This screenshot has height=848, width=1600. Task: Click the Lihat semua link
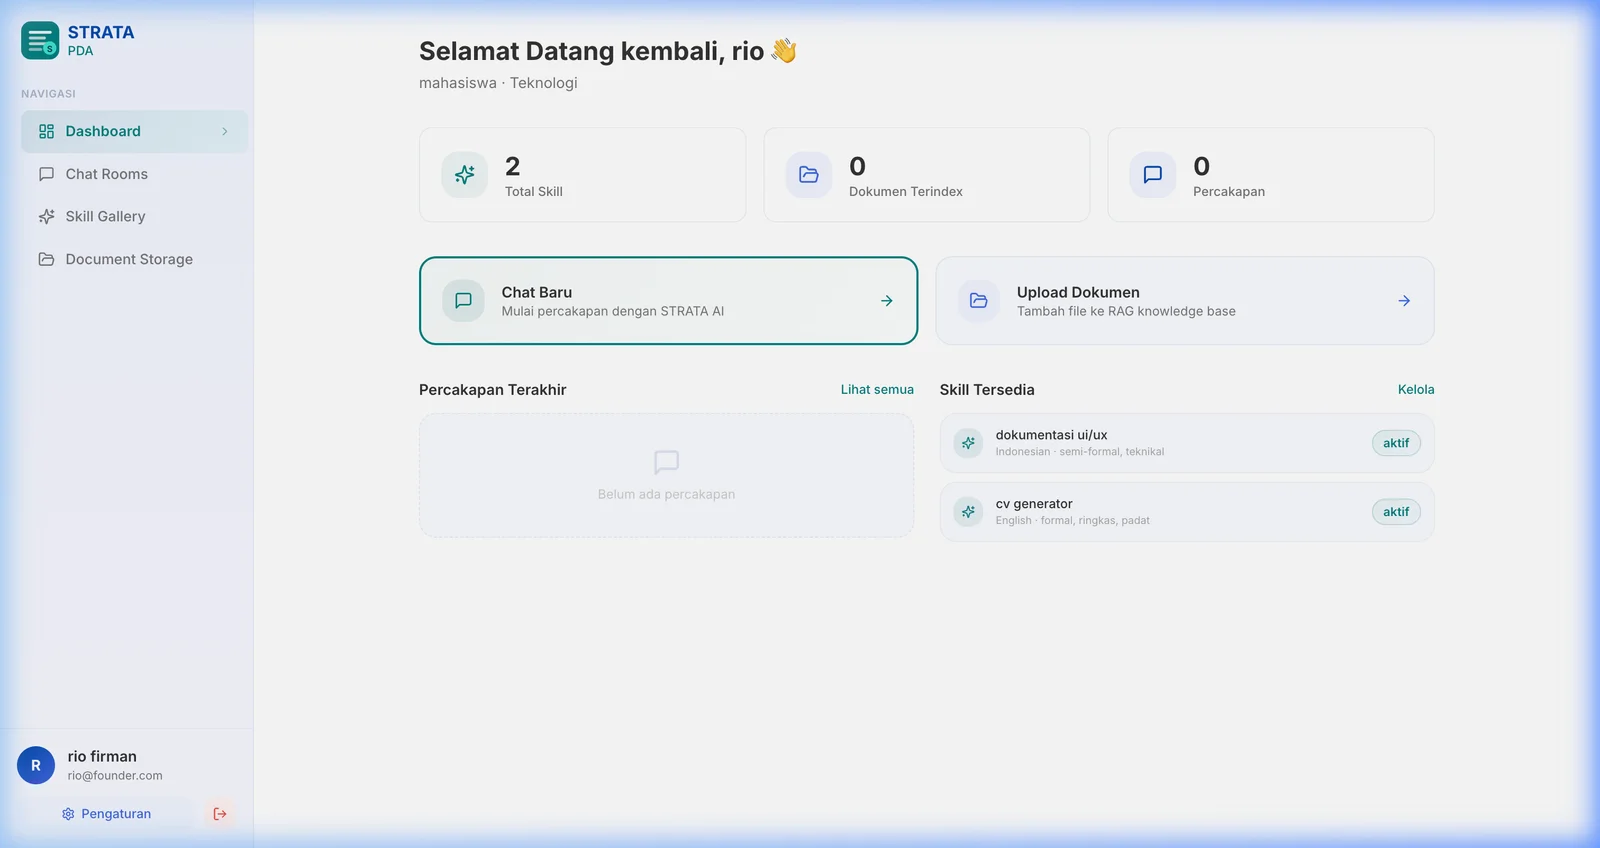coord(877,390)
